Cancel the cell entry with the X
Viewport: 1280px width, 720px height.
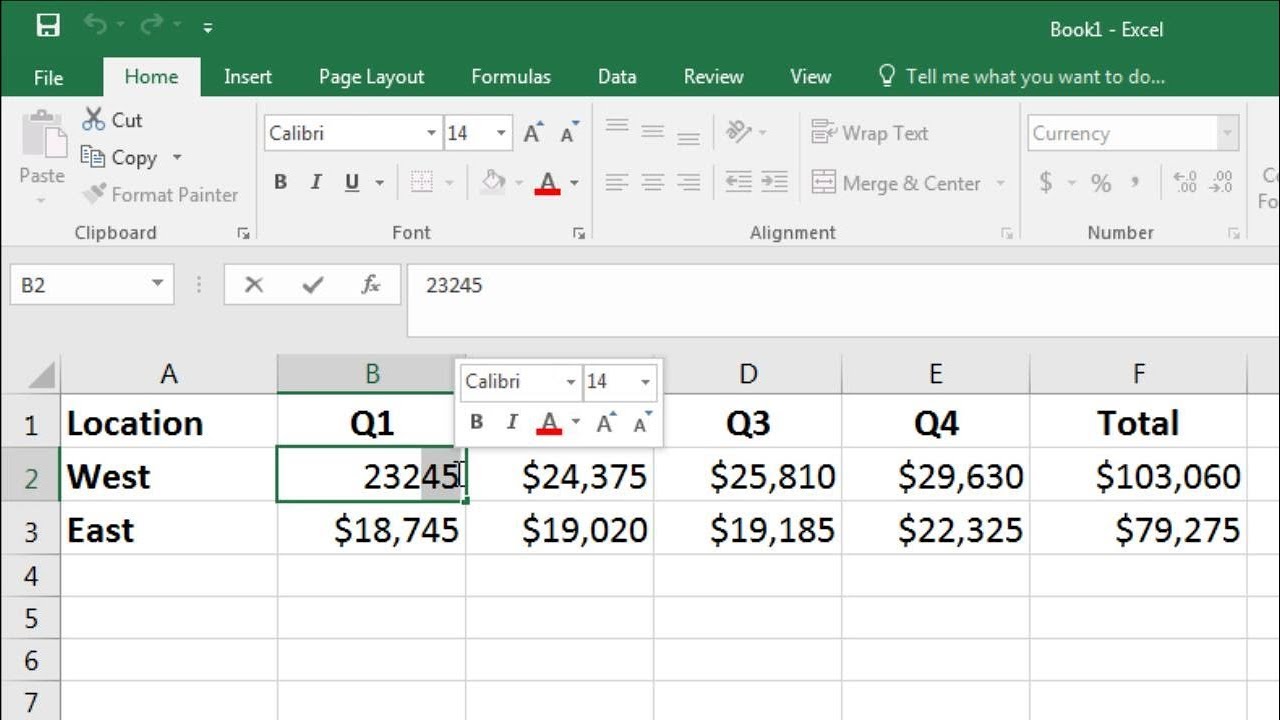tap(254, 285)
